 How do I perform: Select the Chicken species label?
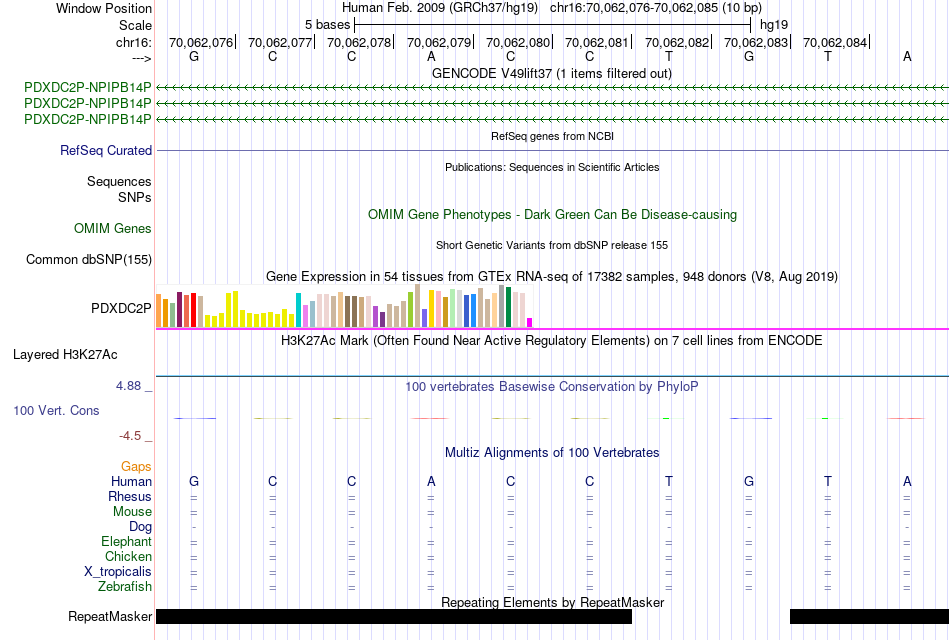point(128,556)
